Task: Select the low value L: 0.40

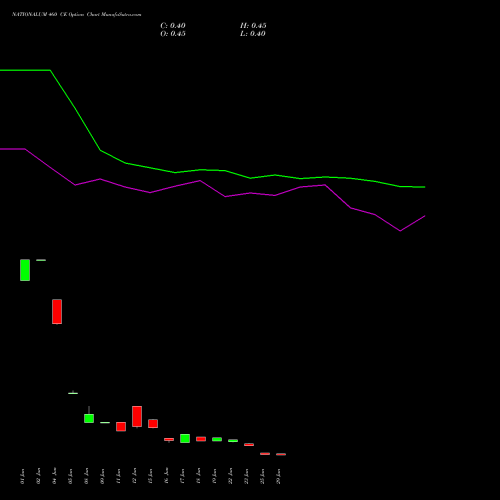Action: 253,34
